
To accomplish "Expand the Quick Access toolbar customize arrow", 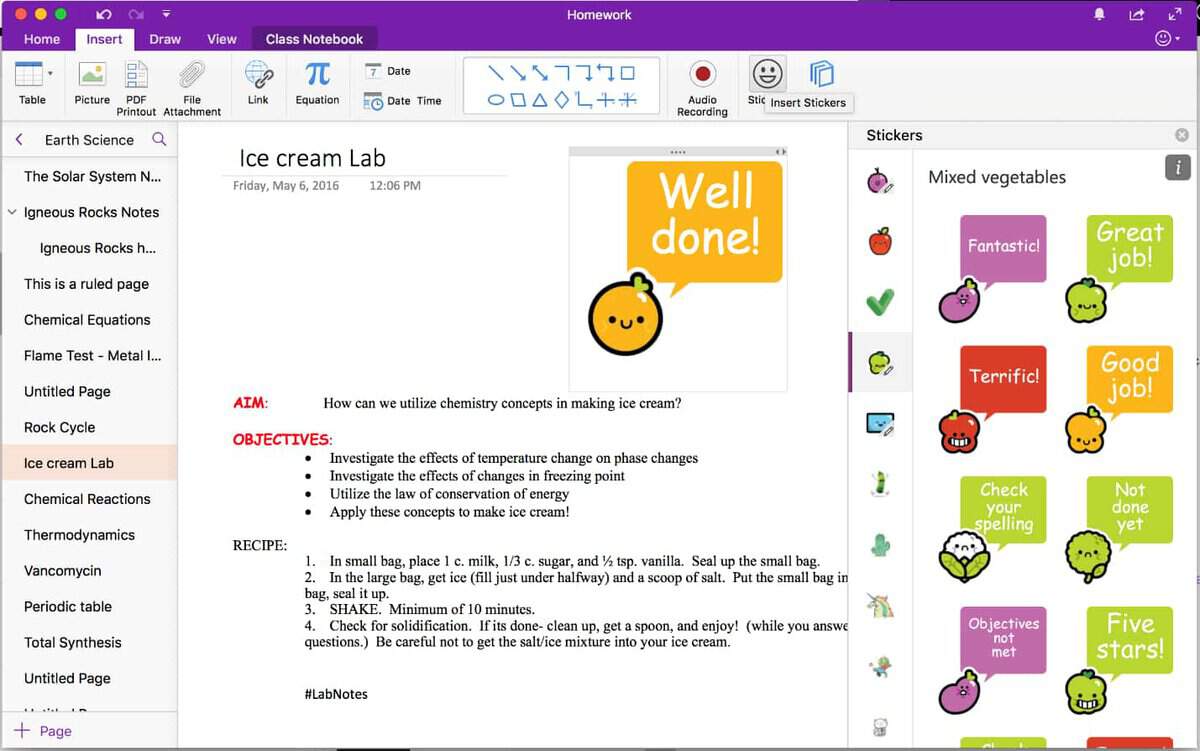I will 166,14.
